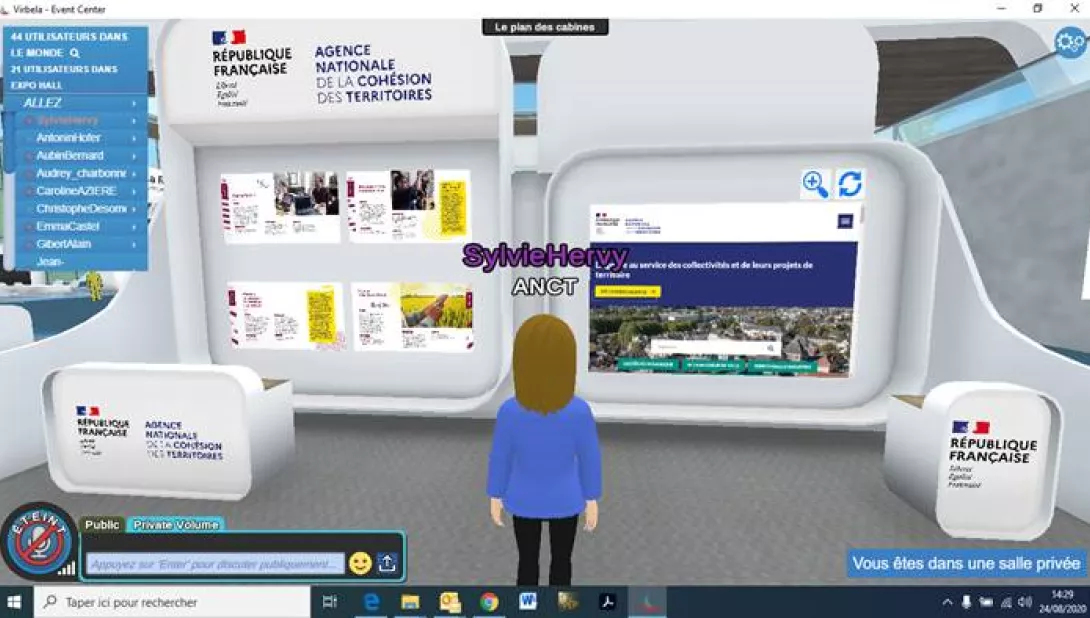Expand options for CarolineAZIERE
The width and height of the screenshot is (1090, 618).
point(134,191)
